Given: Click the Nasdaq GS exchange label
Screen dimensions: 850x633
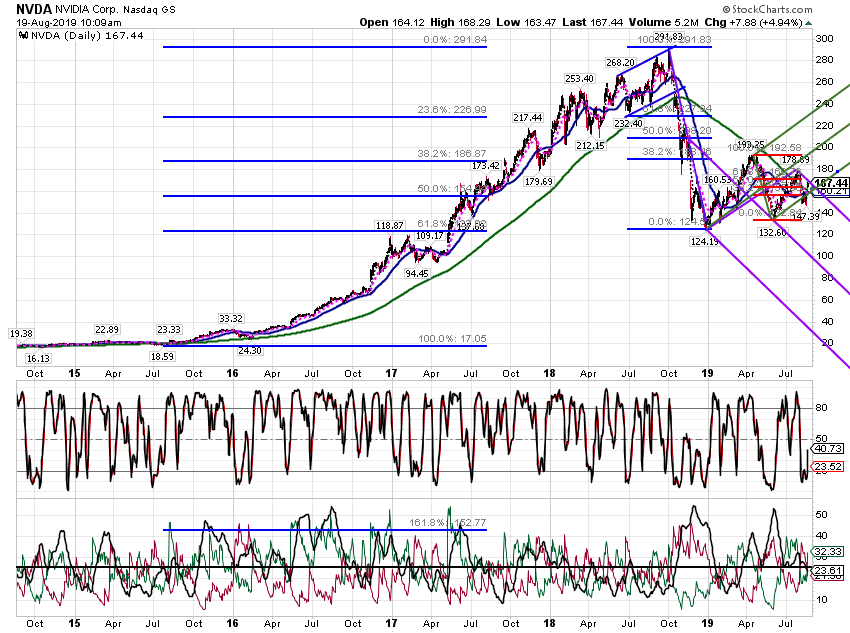Looking at the screenshot, I should coord(149,10).
